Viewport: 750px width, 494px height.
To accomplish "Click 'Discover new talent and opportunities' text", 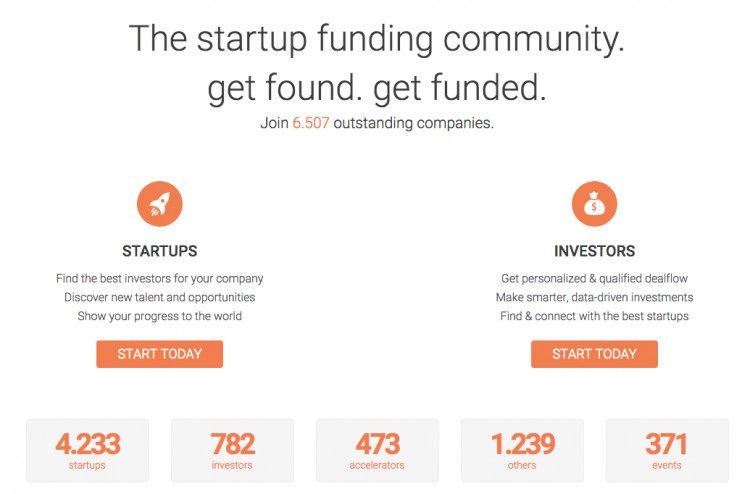I will point(160,297).
